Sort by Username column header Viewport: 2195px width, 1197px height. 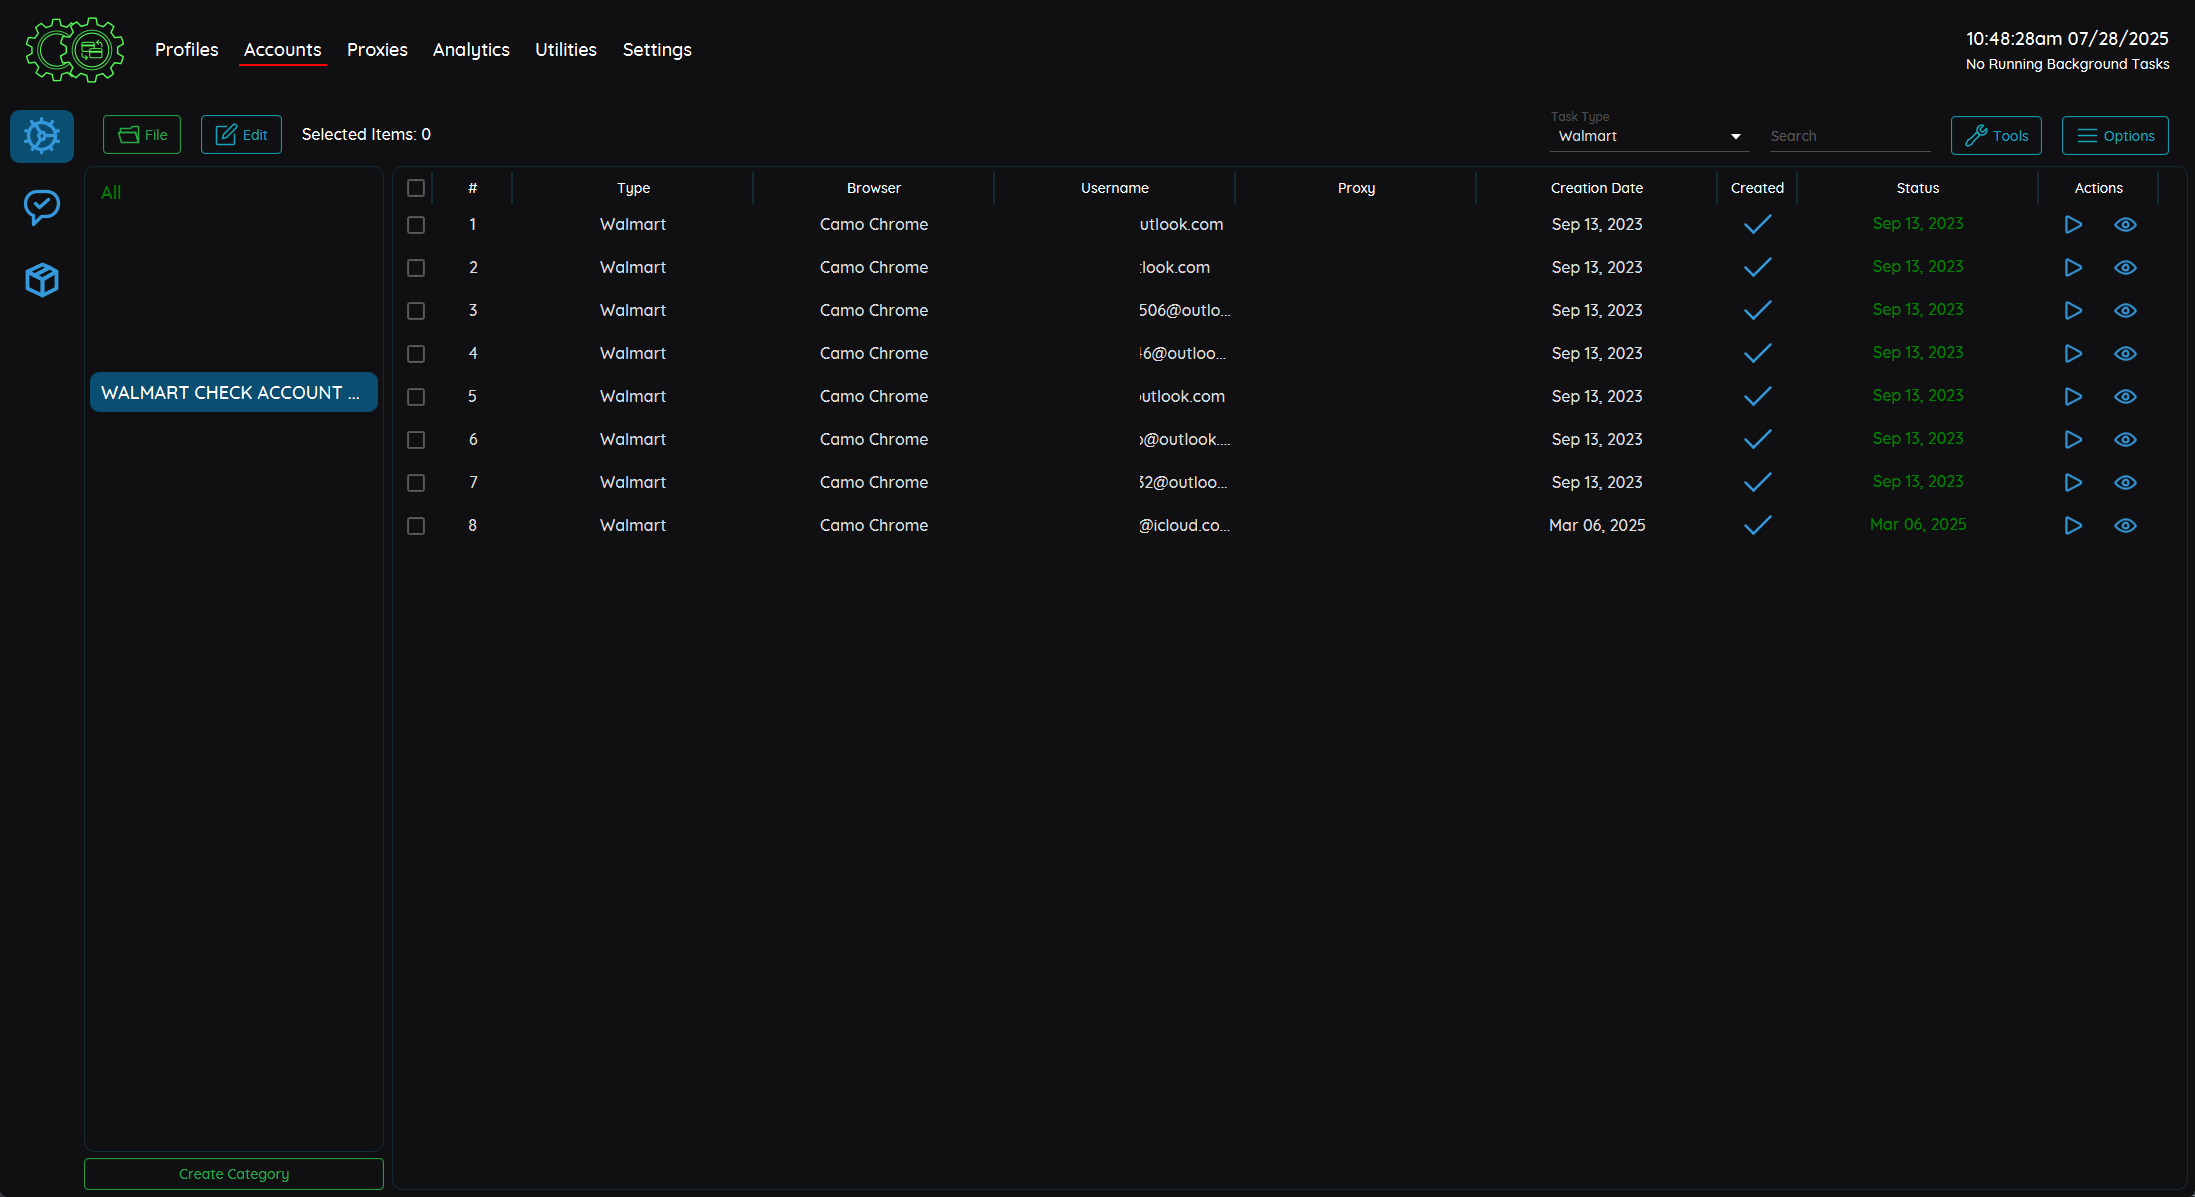coord(1115,188)
